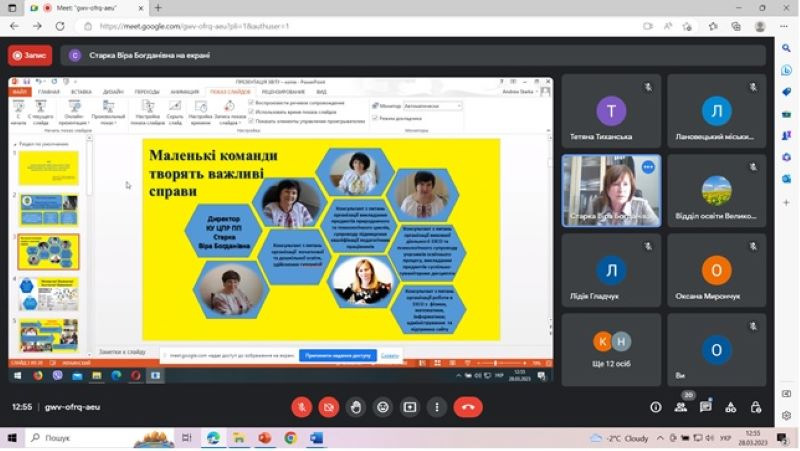This screenshot has height=451, width=800.
Task: Open the ФАЙЛ tab in shared PowerPoint
Action: tap(20, 92)
